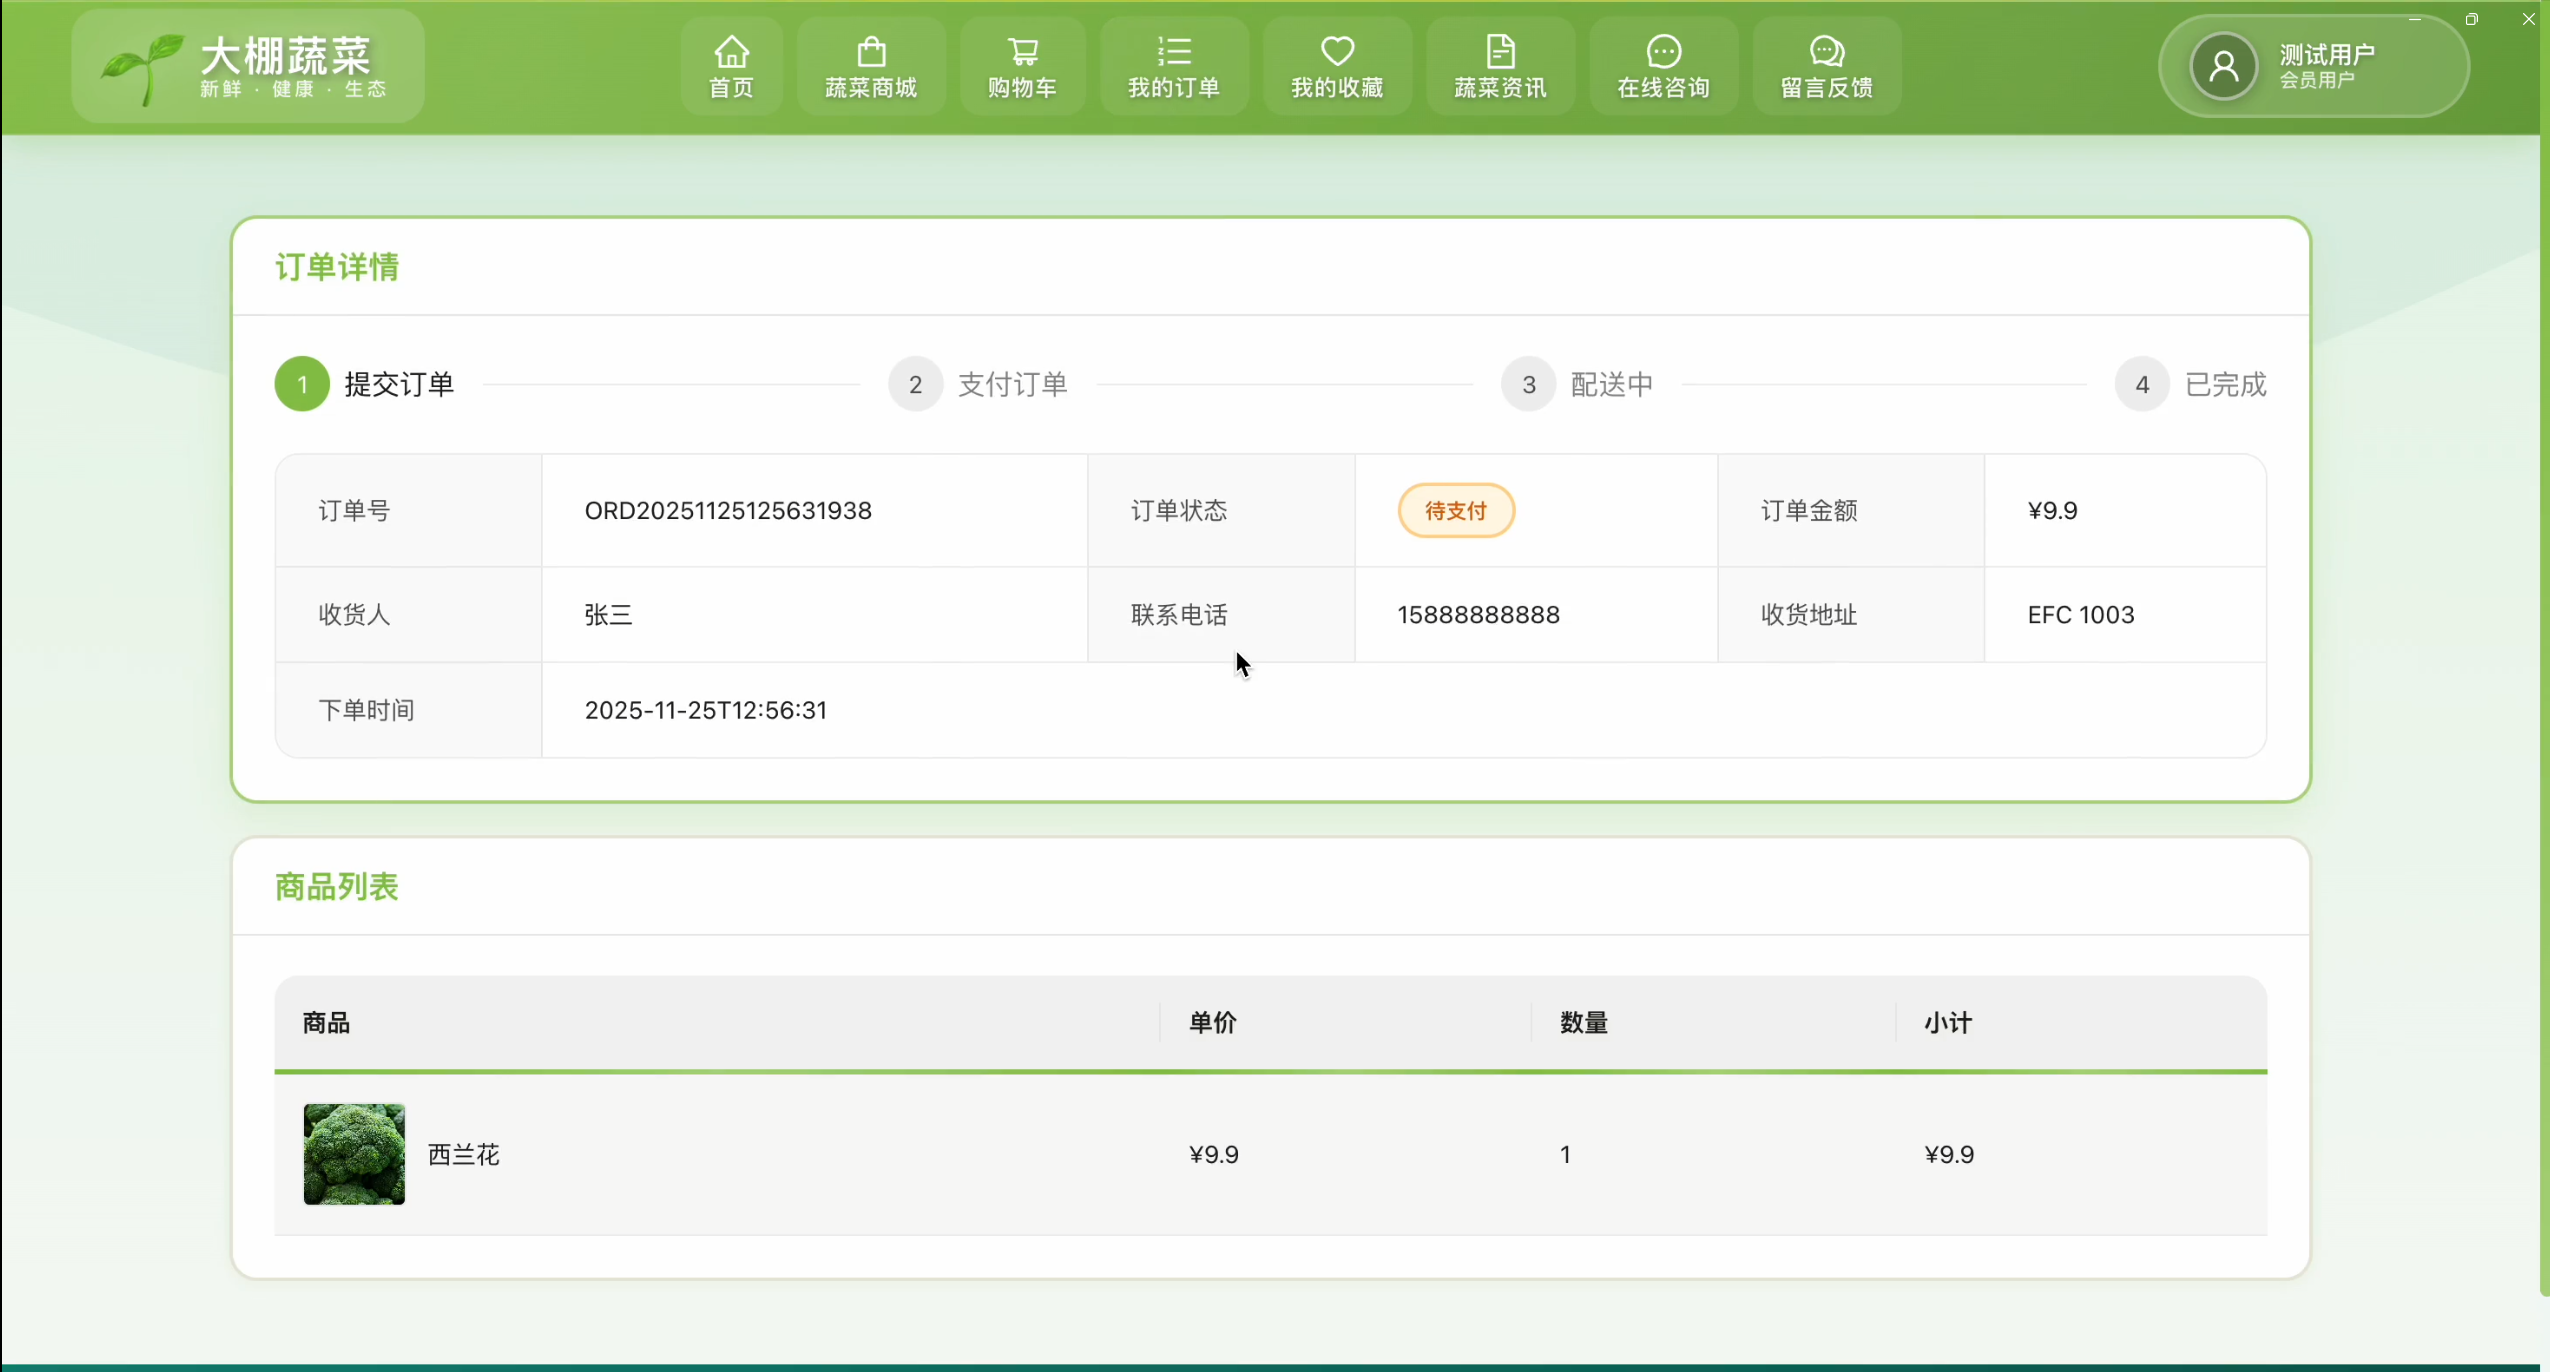Select step 2 pay order circle
This screenshot has width=2550, height=1372.
915,384
